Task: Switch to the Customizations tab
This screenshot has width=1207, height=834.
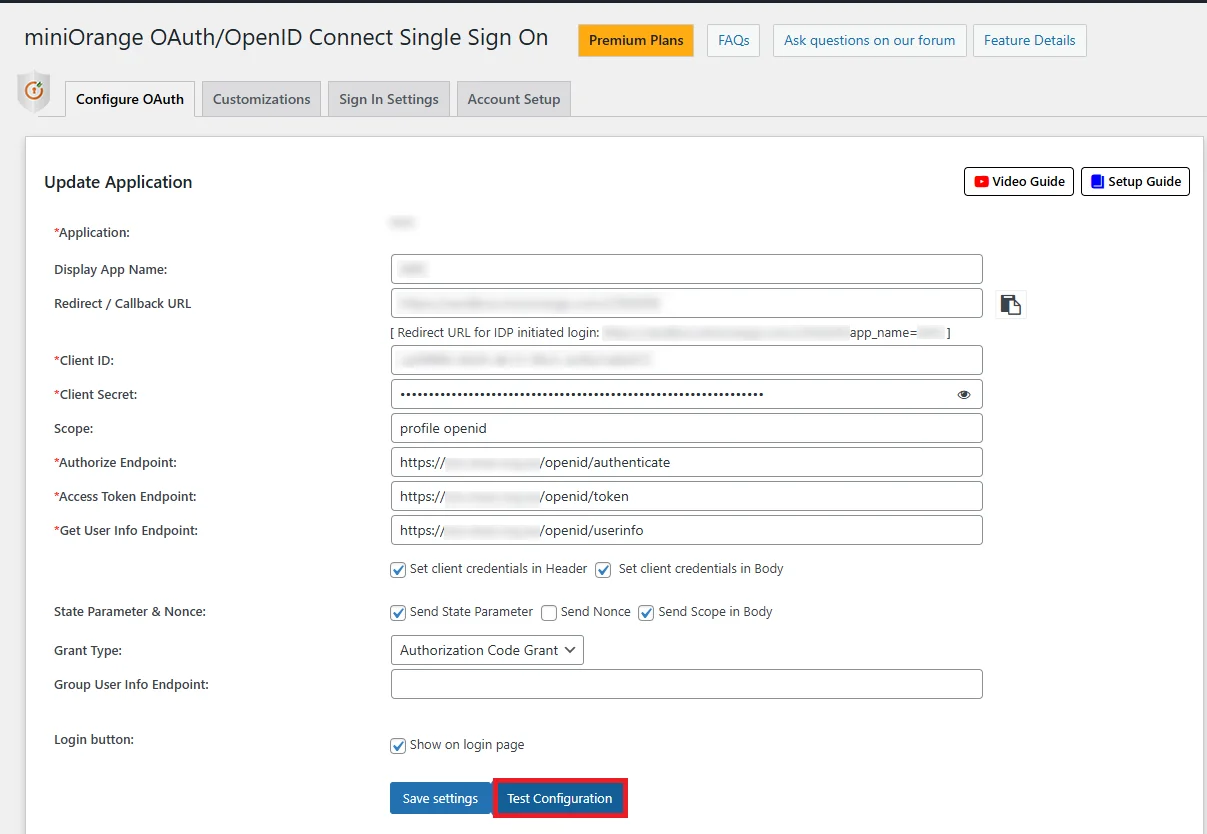Action: (x=260, y=99)
